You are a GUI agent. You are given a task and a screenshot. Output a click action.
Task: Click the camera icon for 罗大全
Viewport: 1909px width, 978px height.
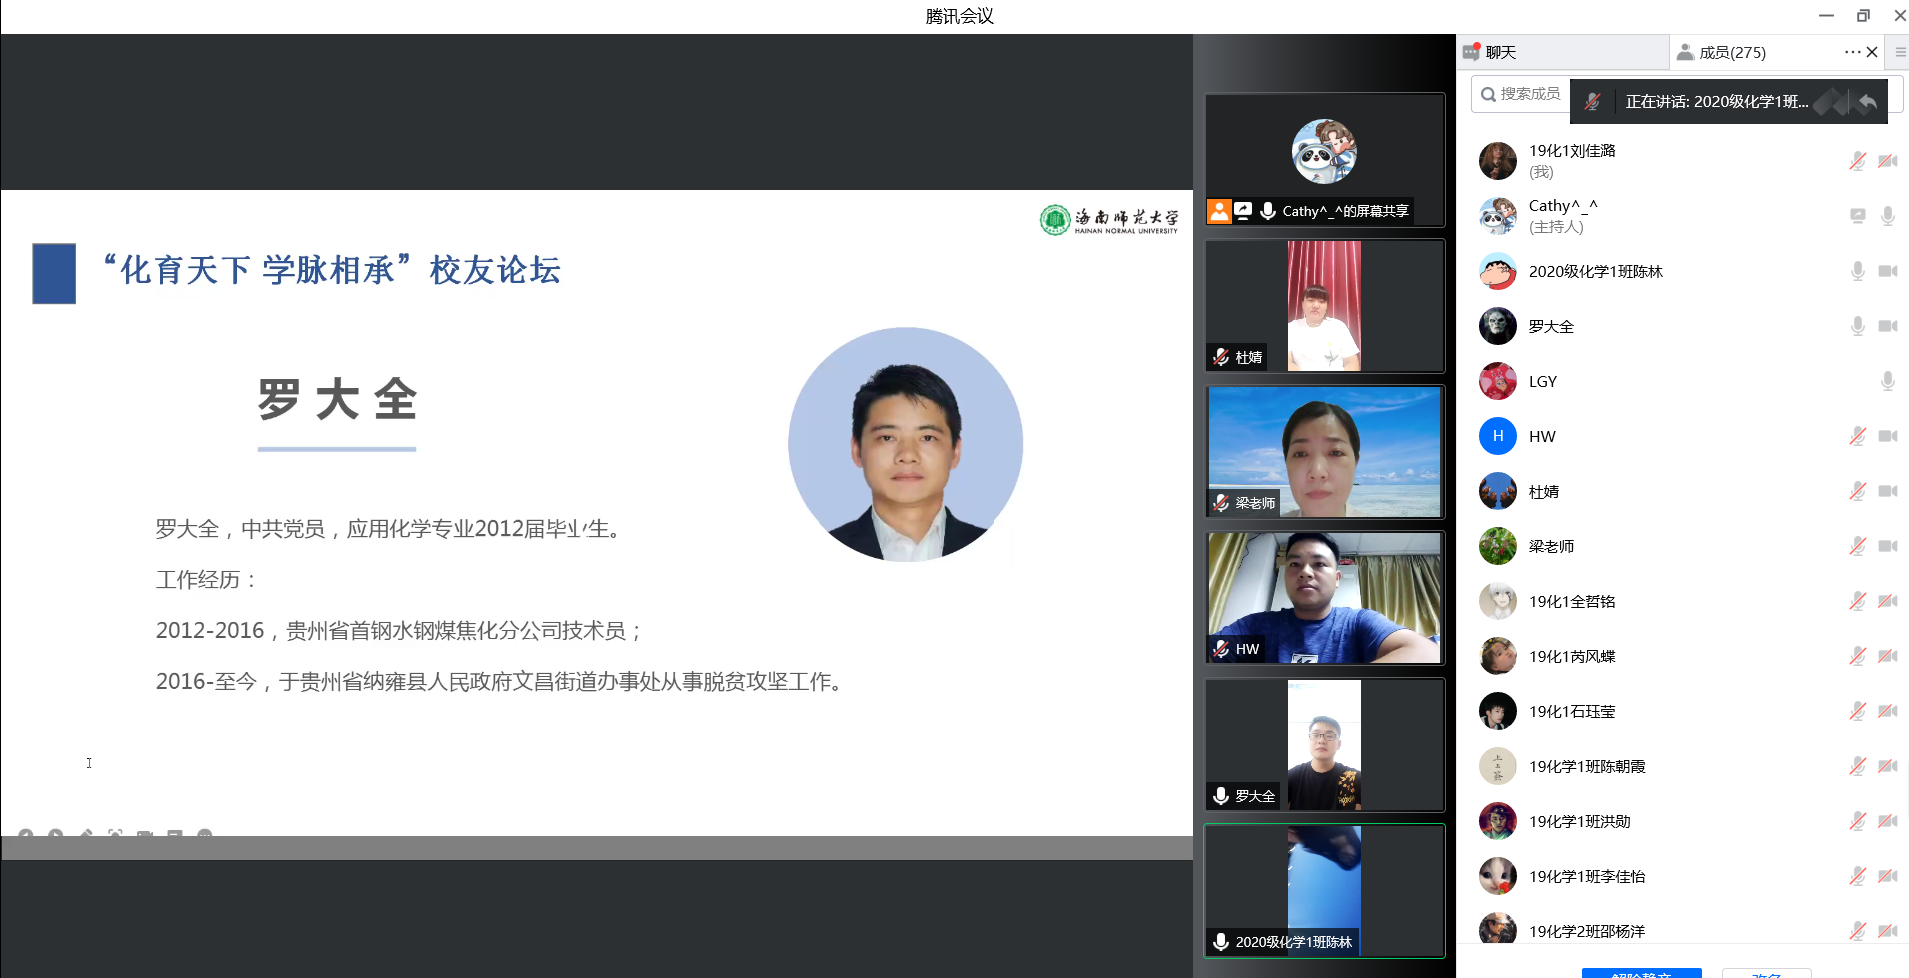coord(1887,326)
